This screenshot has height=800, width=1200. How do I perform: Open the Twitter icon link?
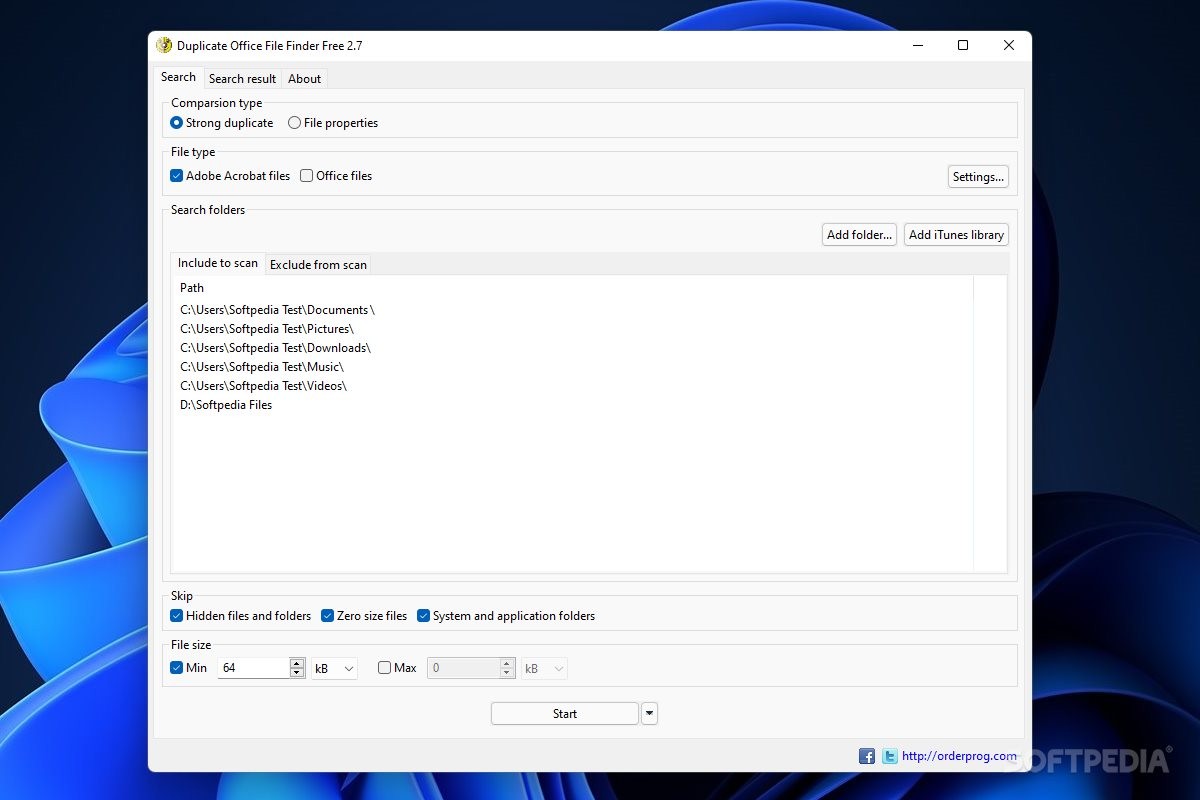pyautogui.click(x=889, y=756)
